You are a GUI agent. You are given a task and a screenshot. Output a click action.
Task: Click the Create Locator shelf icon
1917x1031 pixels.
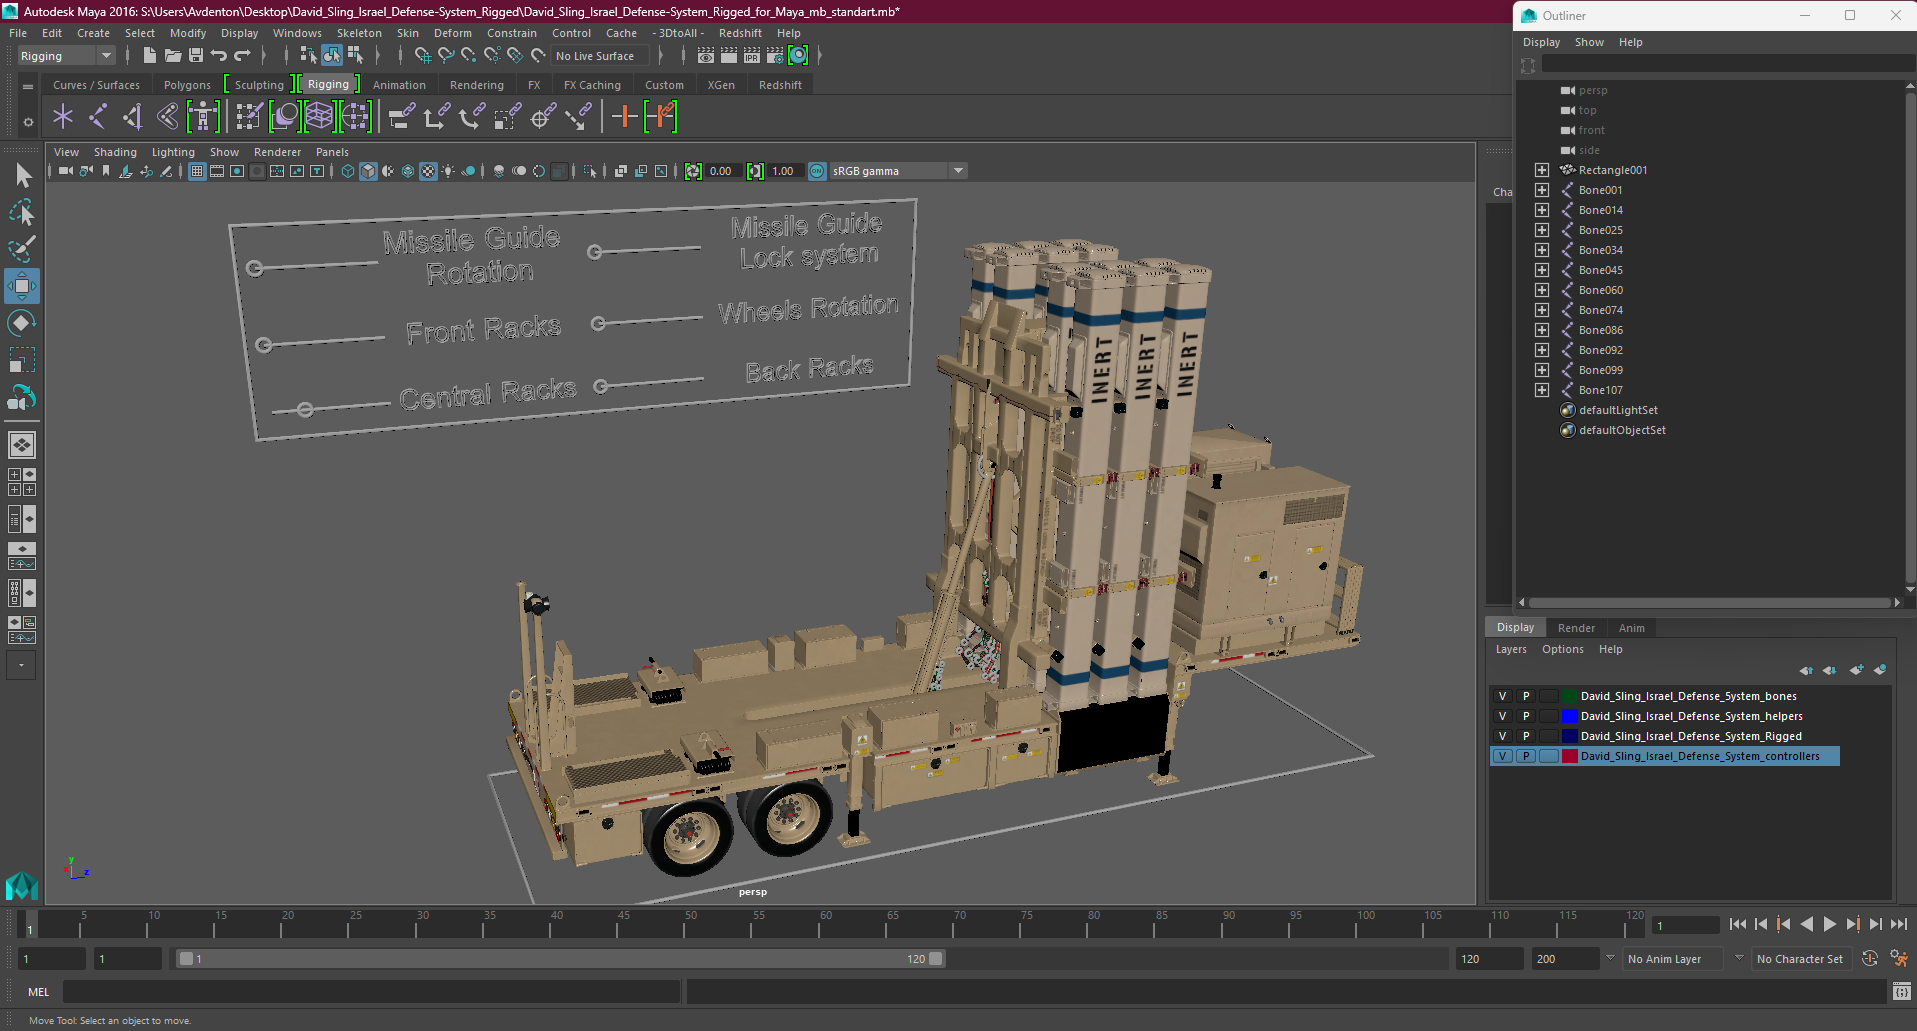point(63,117)
